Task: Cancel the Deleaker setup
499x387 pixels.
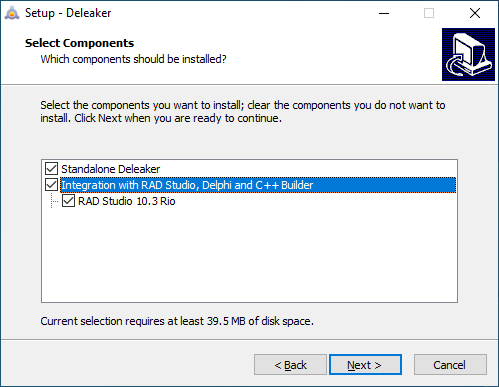Action: (x=450, y=365)
